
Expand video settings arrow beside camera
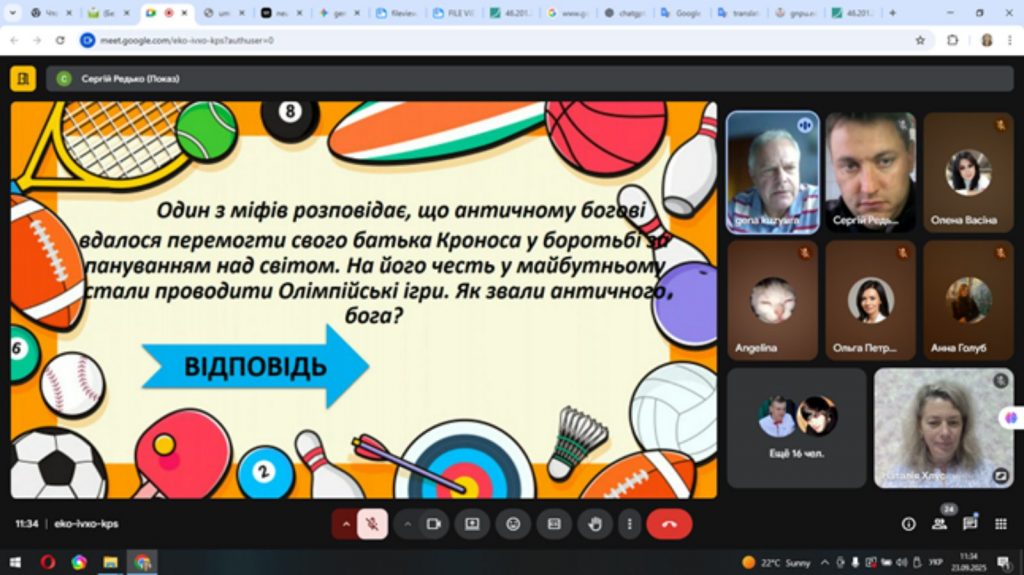coord(407,524)
